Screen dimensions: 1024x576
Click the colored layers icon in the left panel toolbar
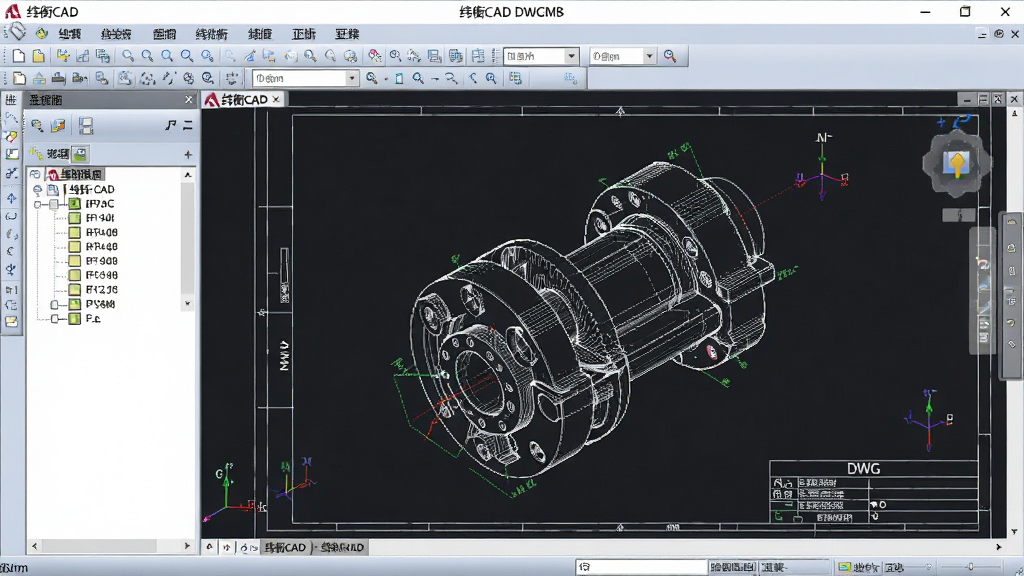58,125
